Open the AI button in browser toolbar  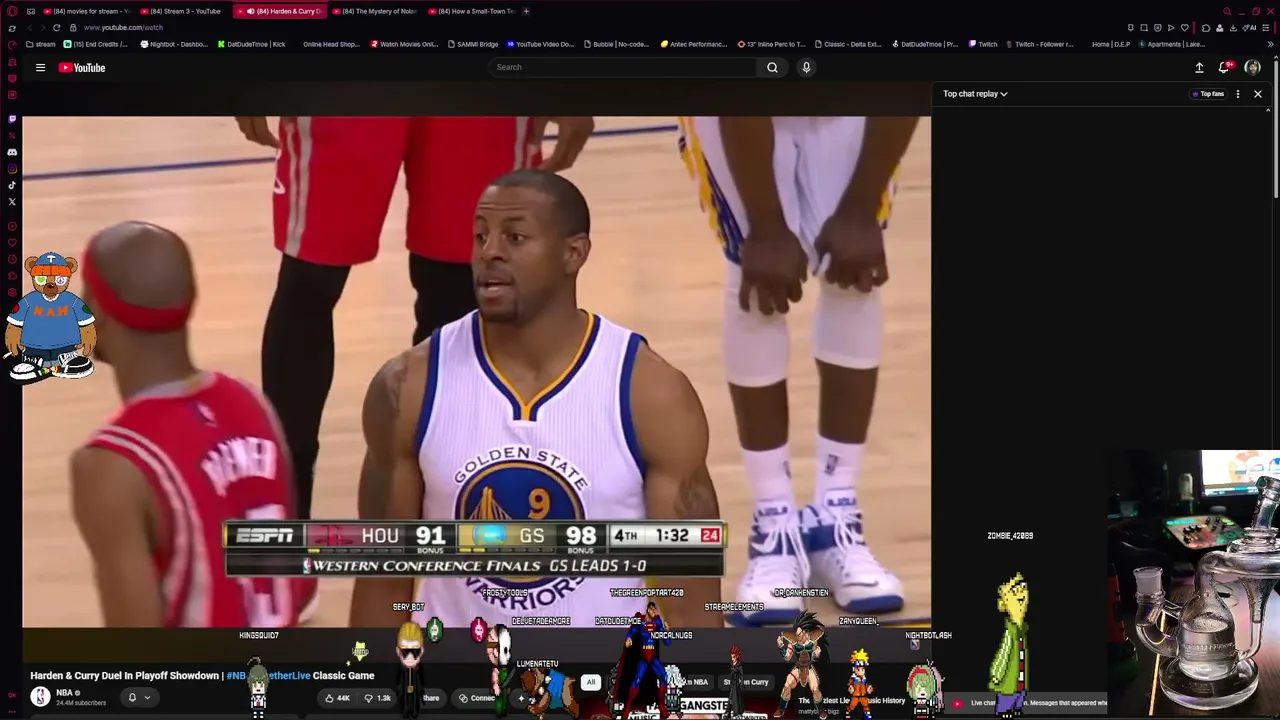1251,28
